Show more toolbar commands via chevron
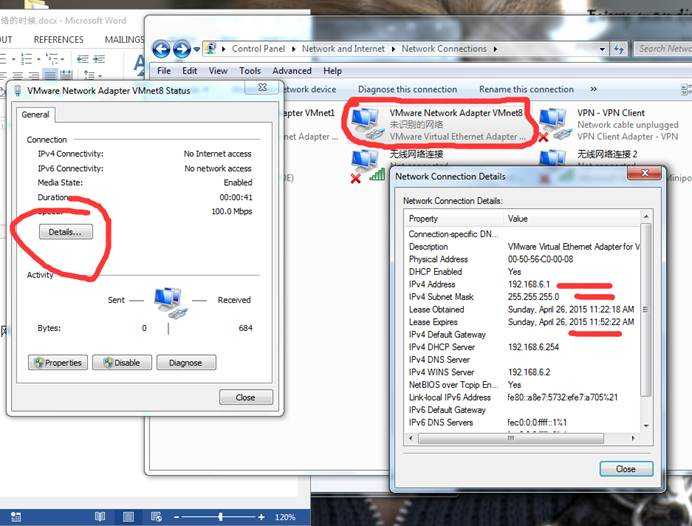The image size is (692, 526). click(x=594, y=89)
